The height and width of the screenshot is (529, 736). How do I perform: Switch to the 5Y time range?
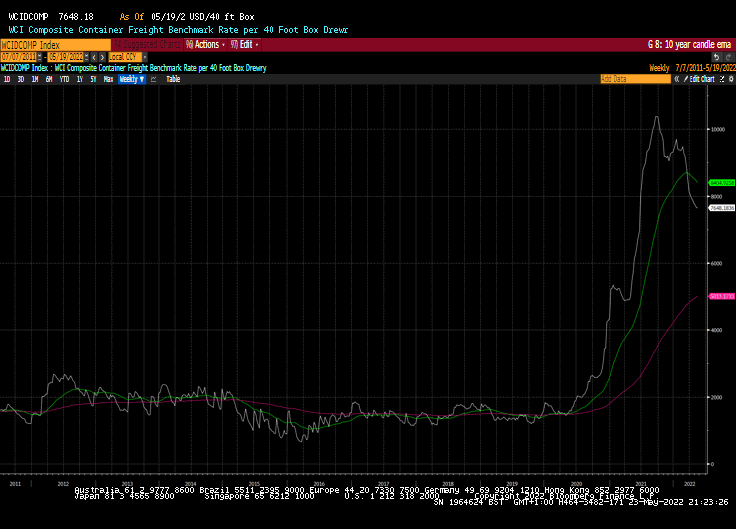[92, 78]
